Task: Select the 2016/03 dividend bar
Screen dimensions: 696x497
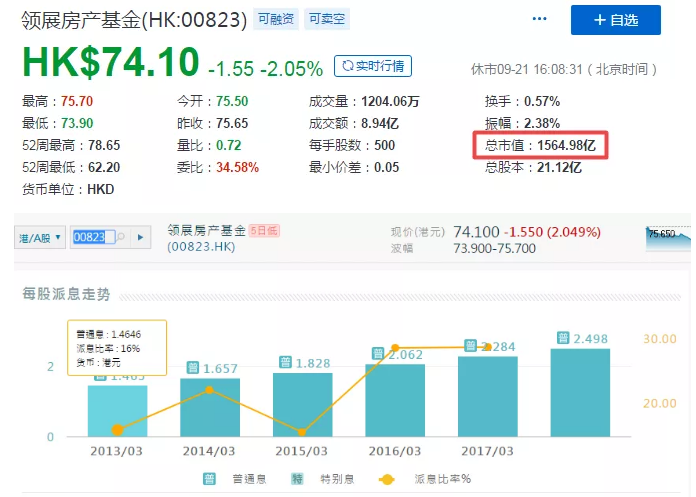Action: pos(395,400)
